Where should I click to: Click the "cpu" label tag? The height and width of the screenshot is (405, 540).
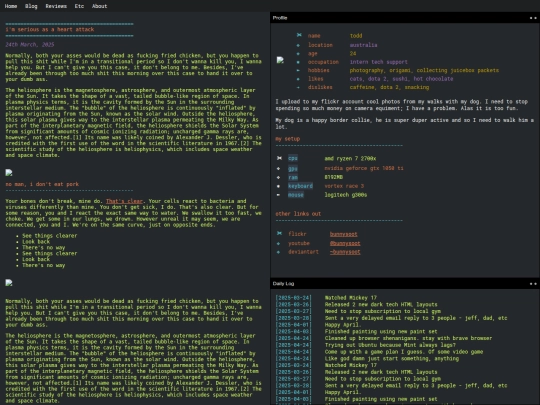(x=293, y=158)
